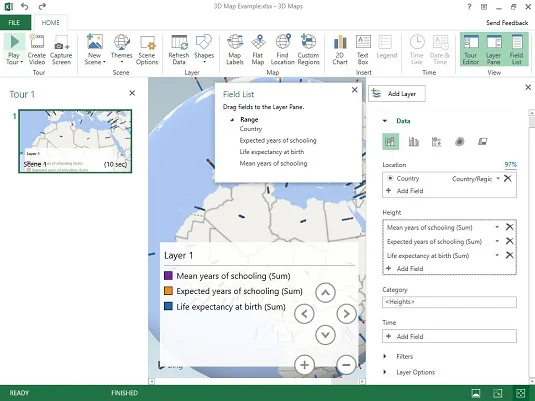Toggle the Field List view
Viewport: 535px width, 401px height.
click(x=517, y=49)
